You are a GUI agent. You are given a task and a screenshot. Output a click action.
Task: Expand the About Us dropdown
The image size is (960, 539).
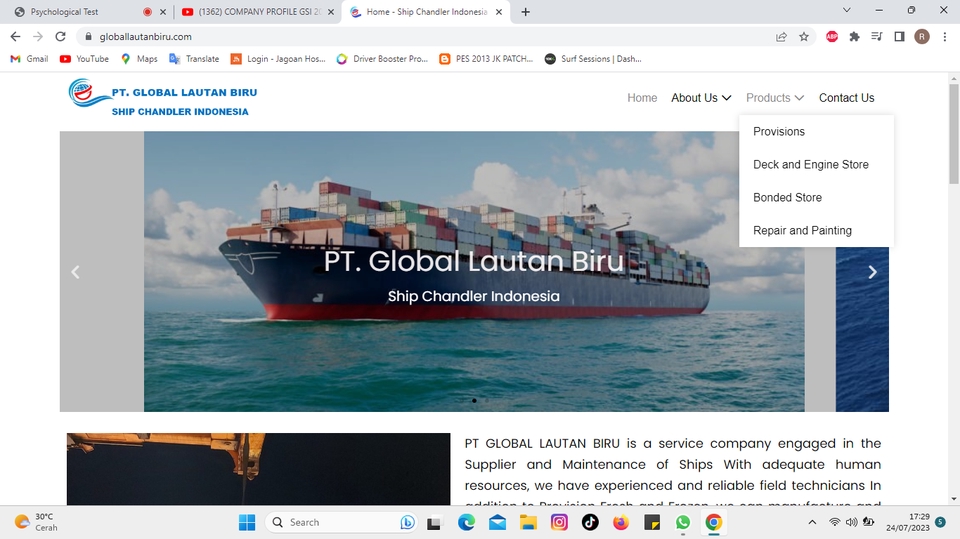tap(701, 98)
